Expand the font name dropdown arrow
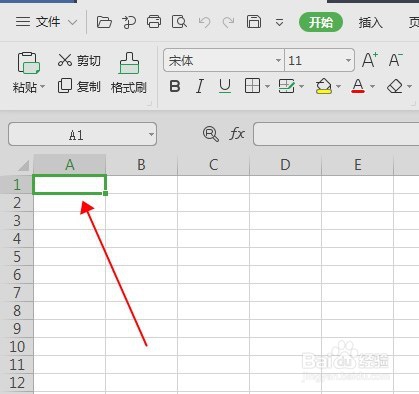 click(x=279, y=61)
